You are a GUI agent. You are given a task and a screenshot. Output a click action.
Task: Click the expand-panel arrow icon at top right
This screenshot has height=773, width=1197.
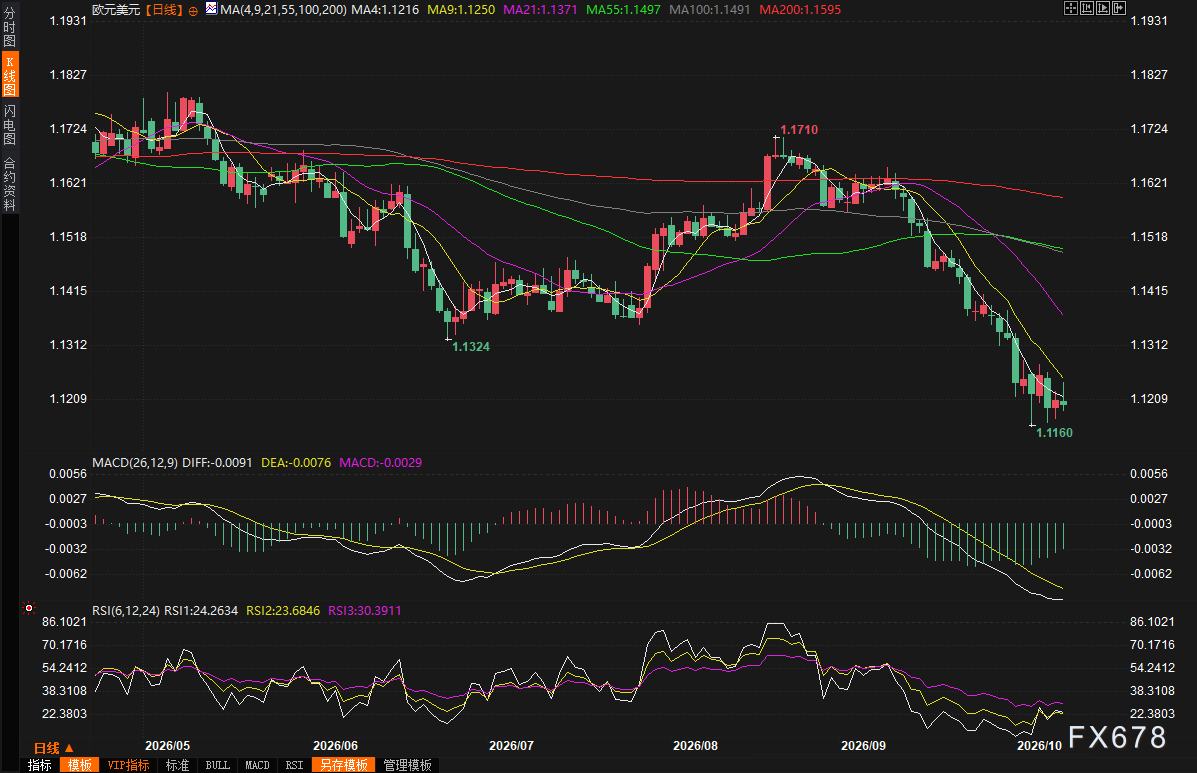[x=1119, y=8]
